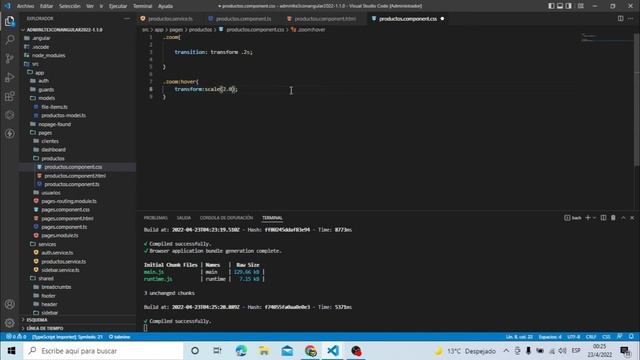Expand the node_modules folder
Viewport: 640px width, 360px height.
[x=48, y=56]
